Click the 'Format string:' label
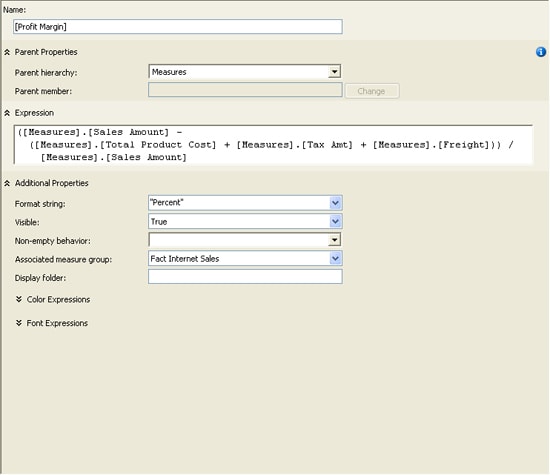 (40, 204)
